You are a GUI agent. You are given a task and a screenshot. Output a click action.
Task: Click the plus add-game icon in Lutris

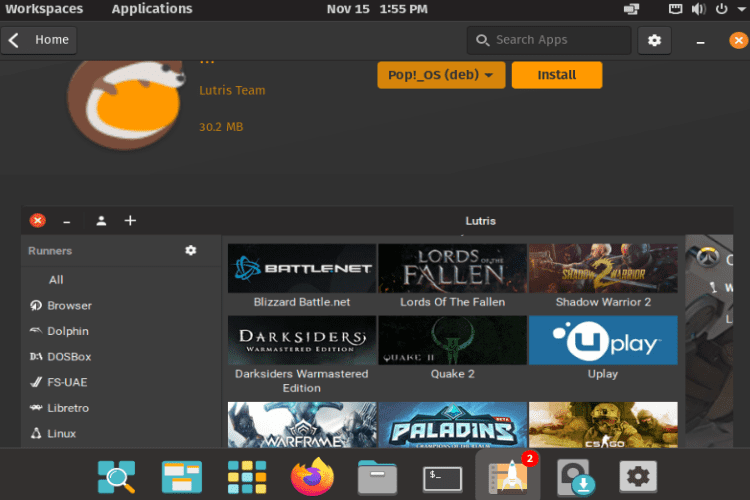(130, 221)
